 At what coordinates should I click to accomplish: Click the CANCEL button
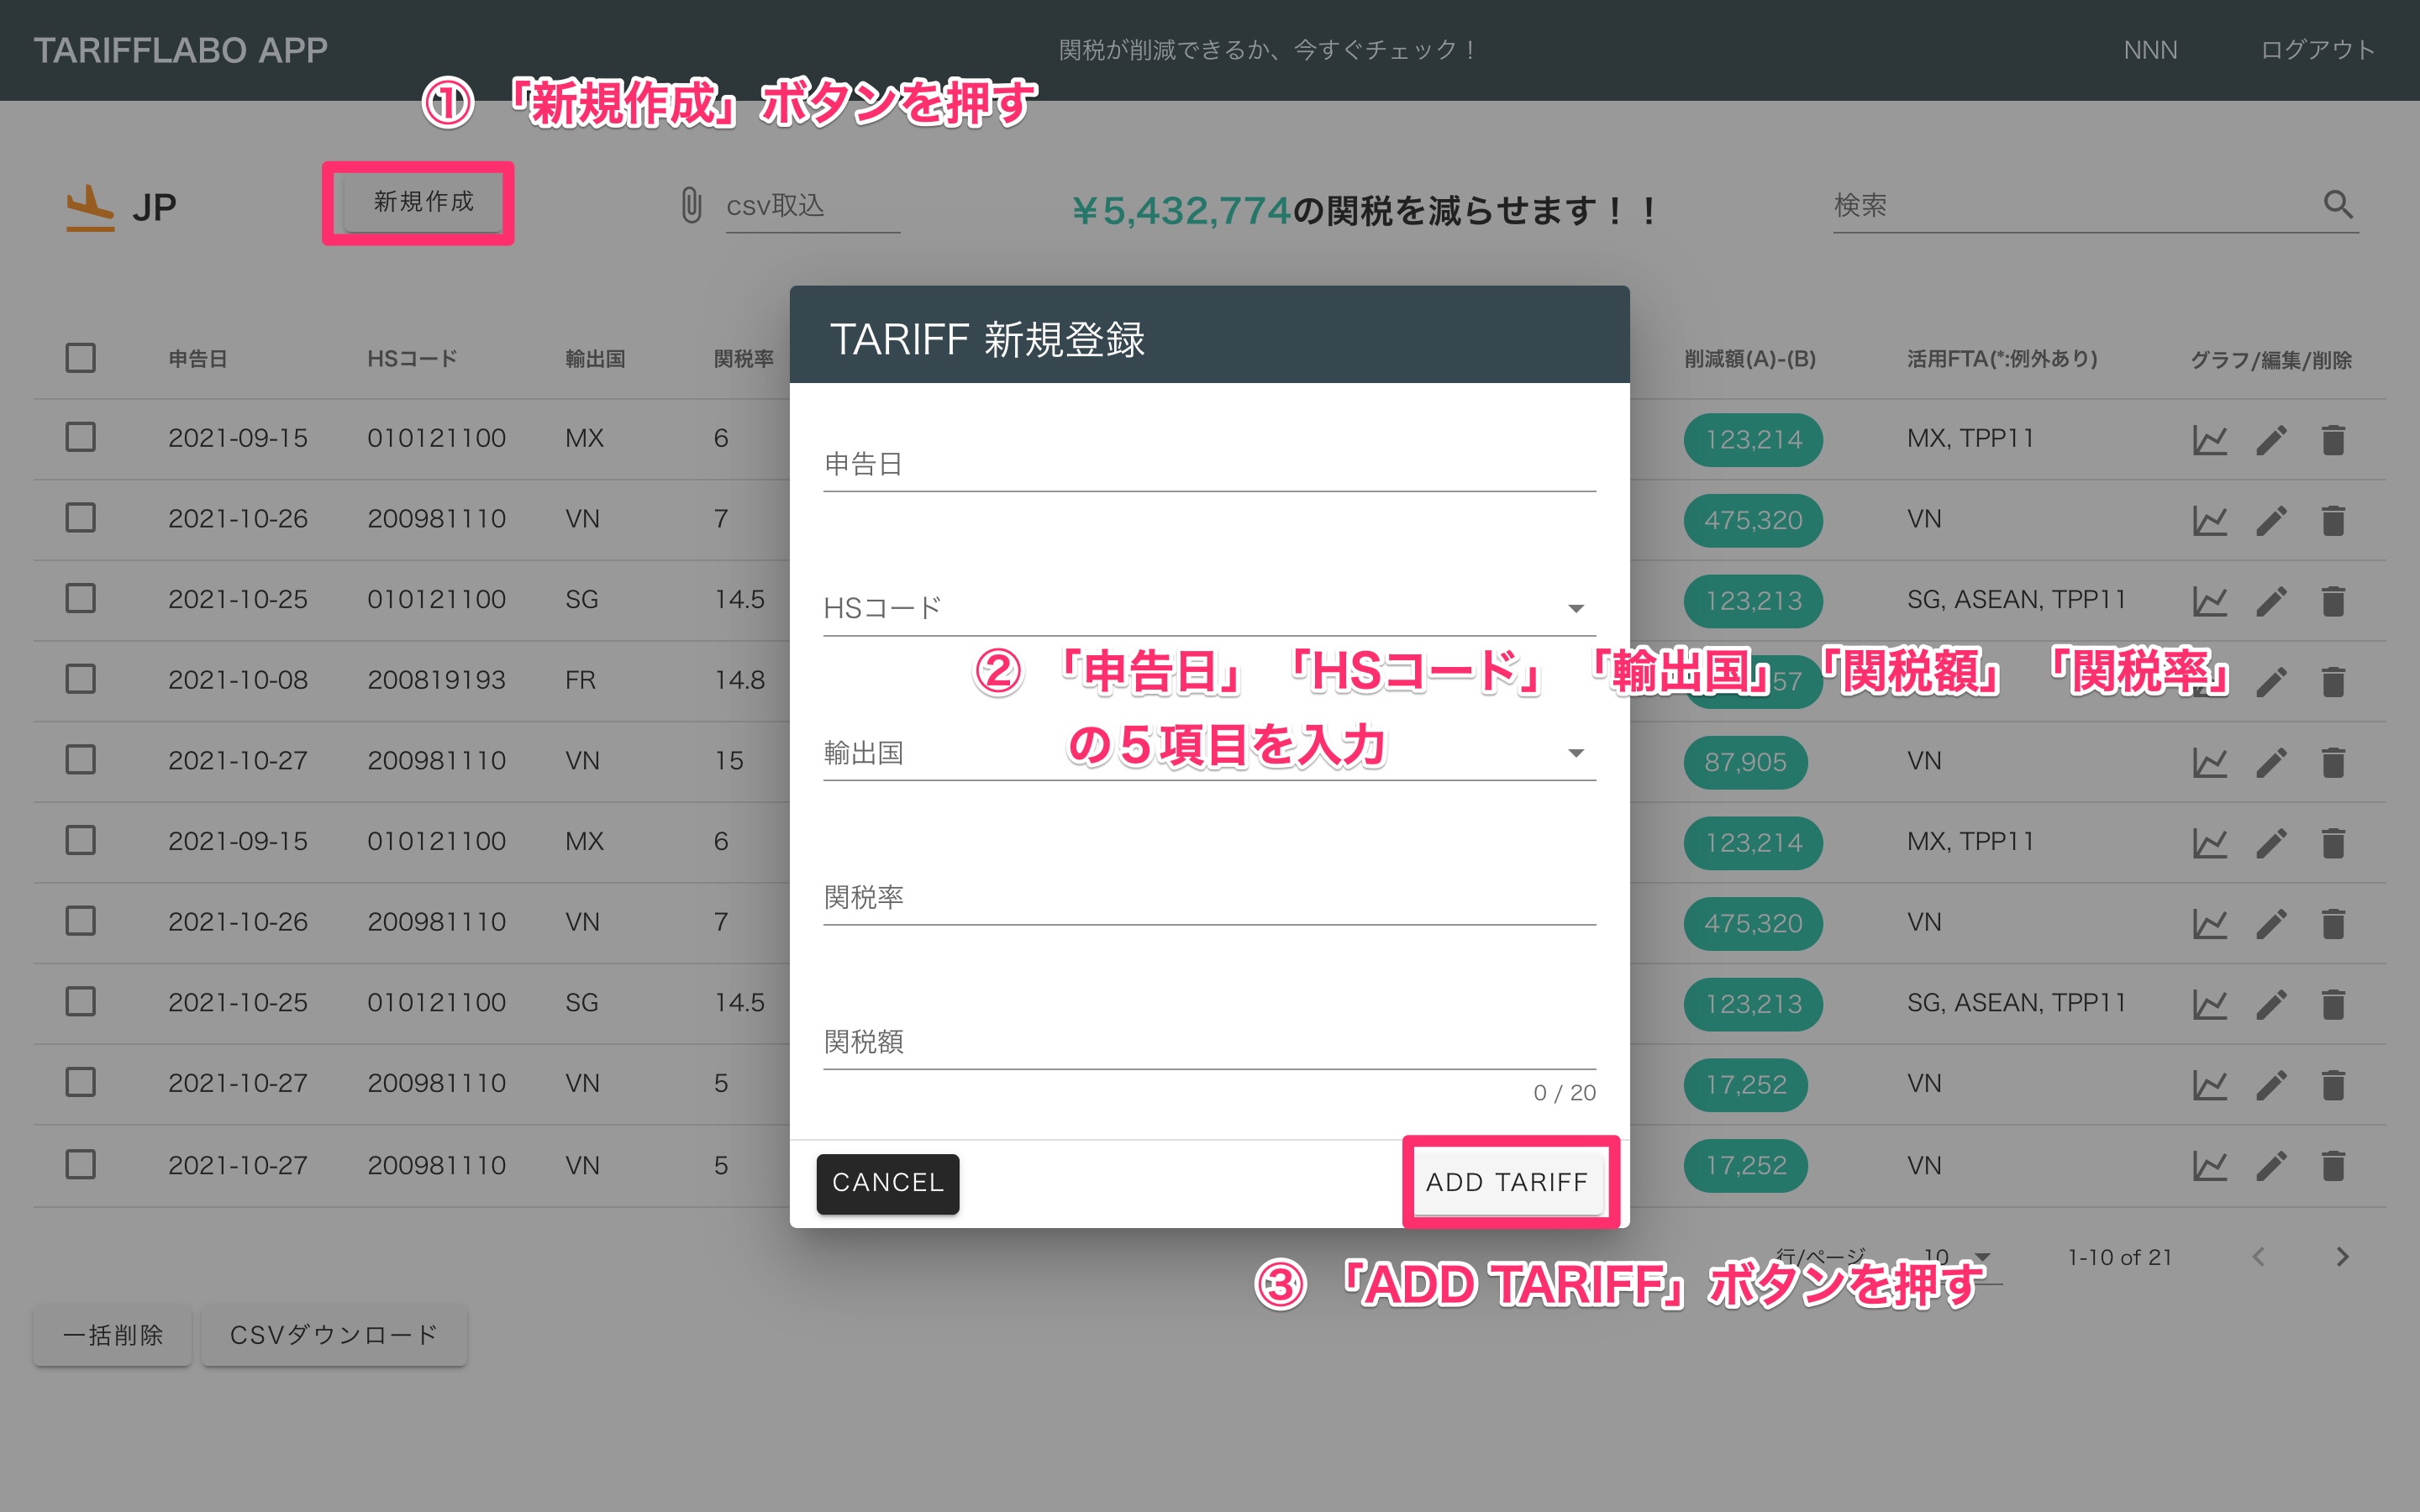point(887,1183)
